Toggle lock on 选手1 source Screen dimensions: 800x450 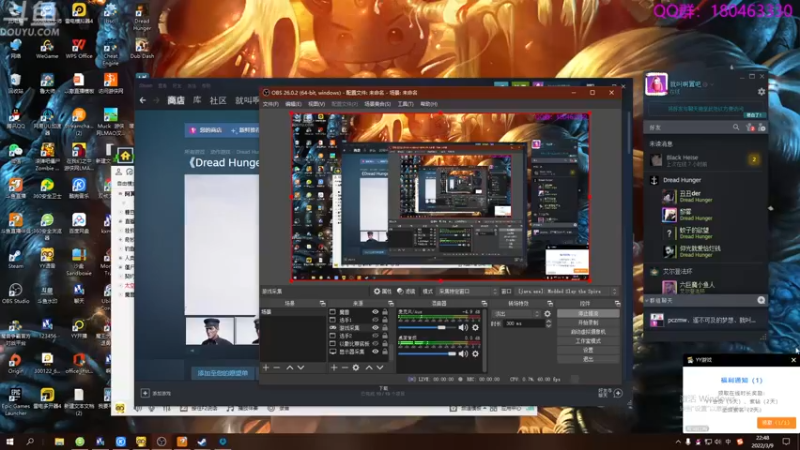(385, 320)
